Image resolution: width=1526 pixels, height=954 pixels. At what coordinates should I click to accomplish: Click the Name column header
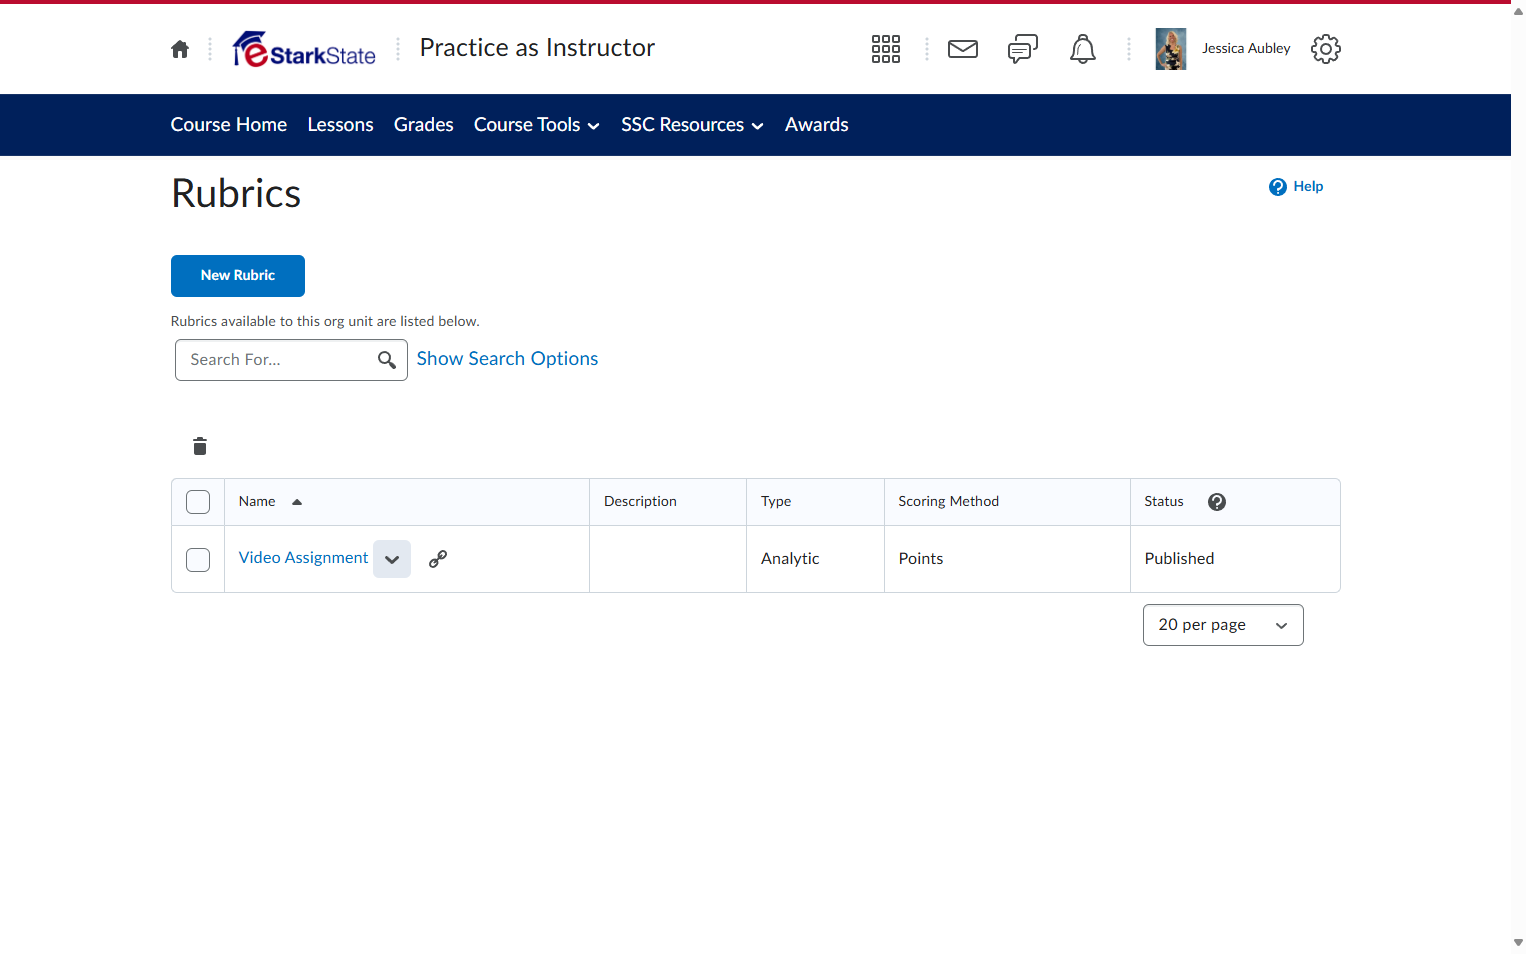pos(257,502)
